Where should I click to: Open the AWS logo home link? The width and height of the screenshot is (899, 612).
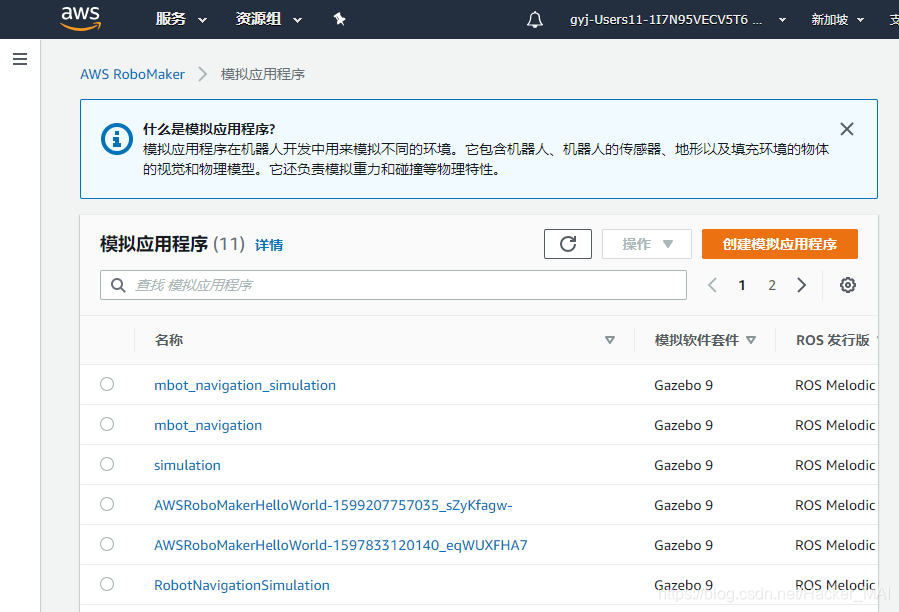[x=81, y=18]
